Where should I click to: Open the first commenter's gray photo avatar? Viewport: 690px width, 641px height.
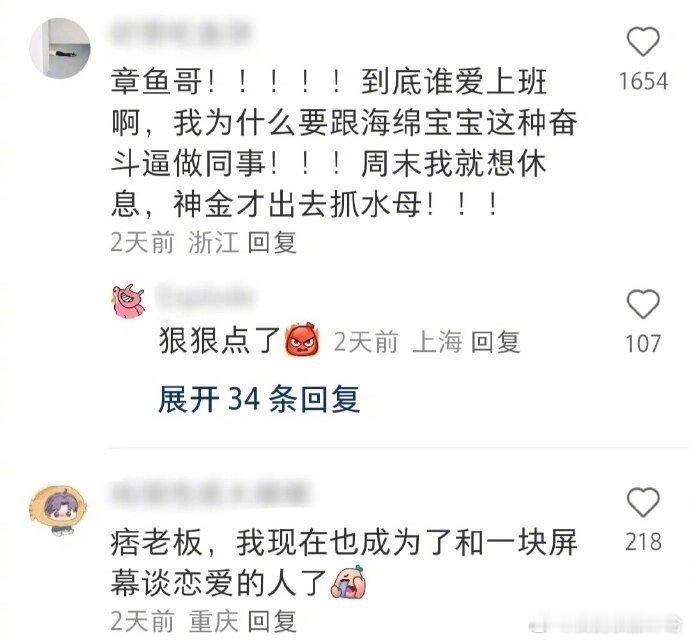tap(60, 48)
